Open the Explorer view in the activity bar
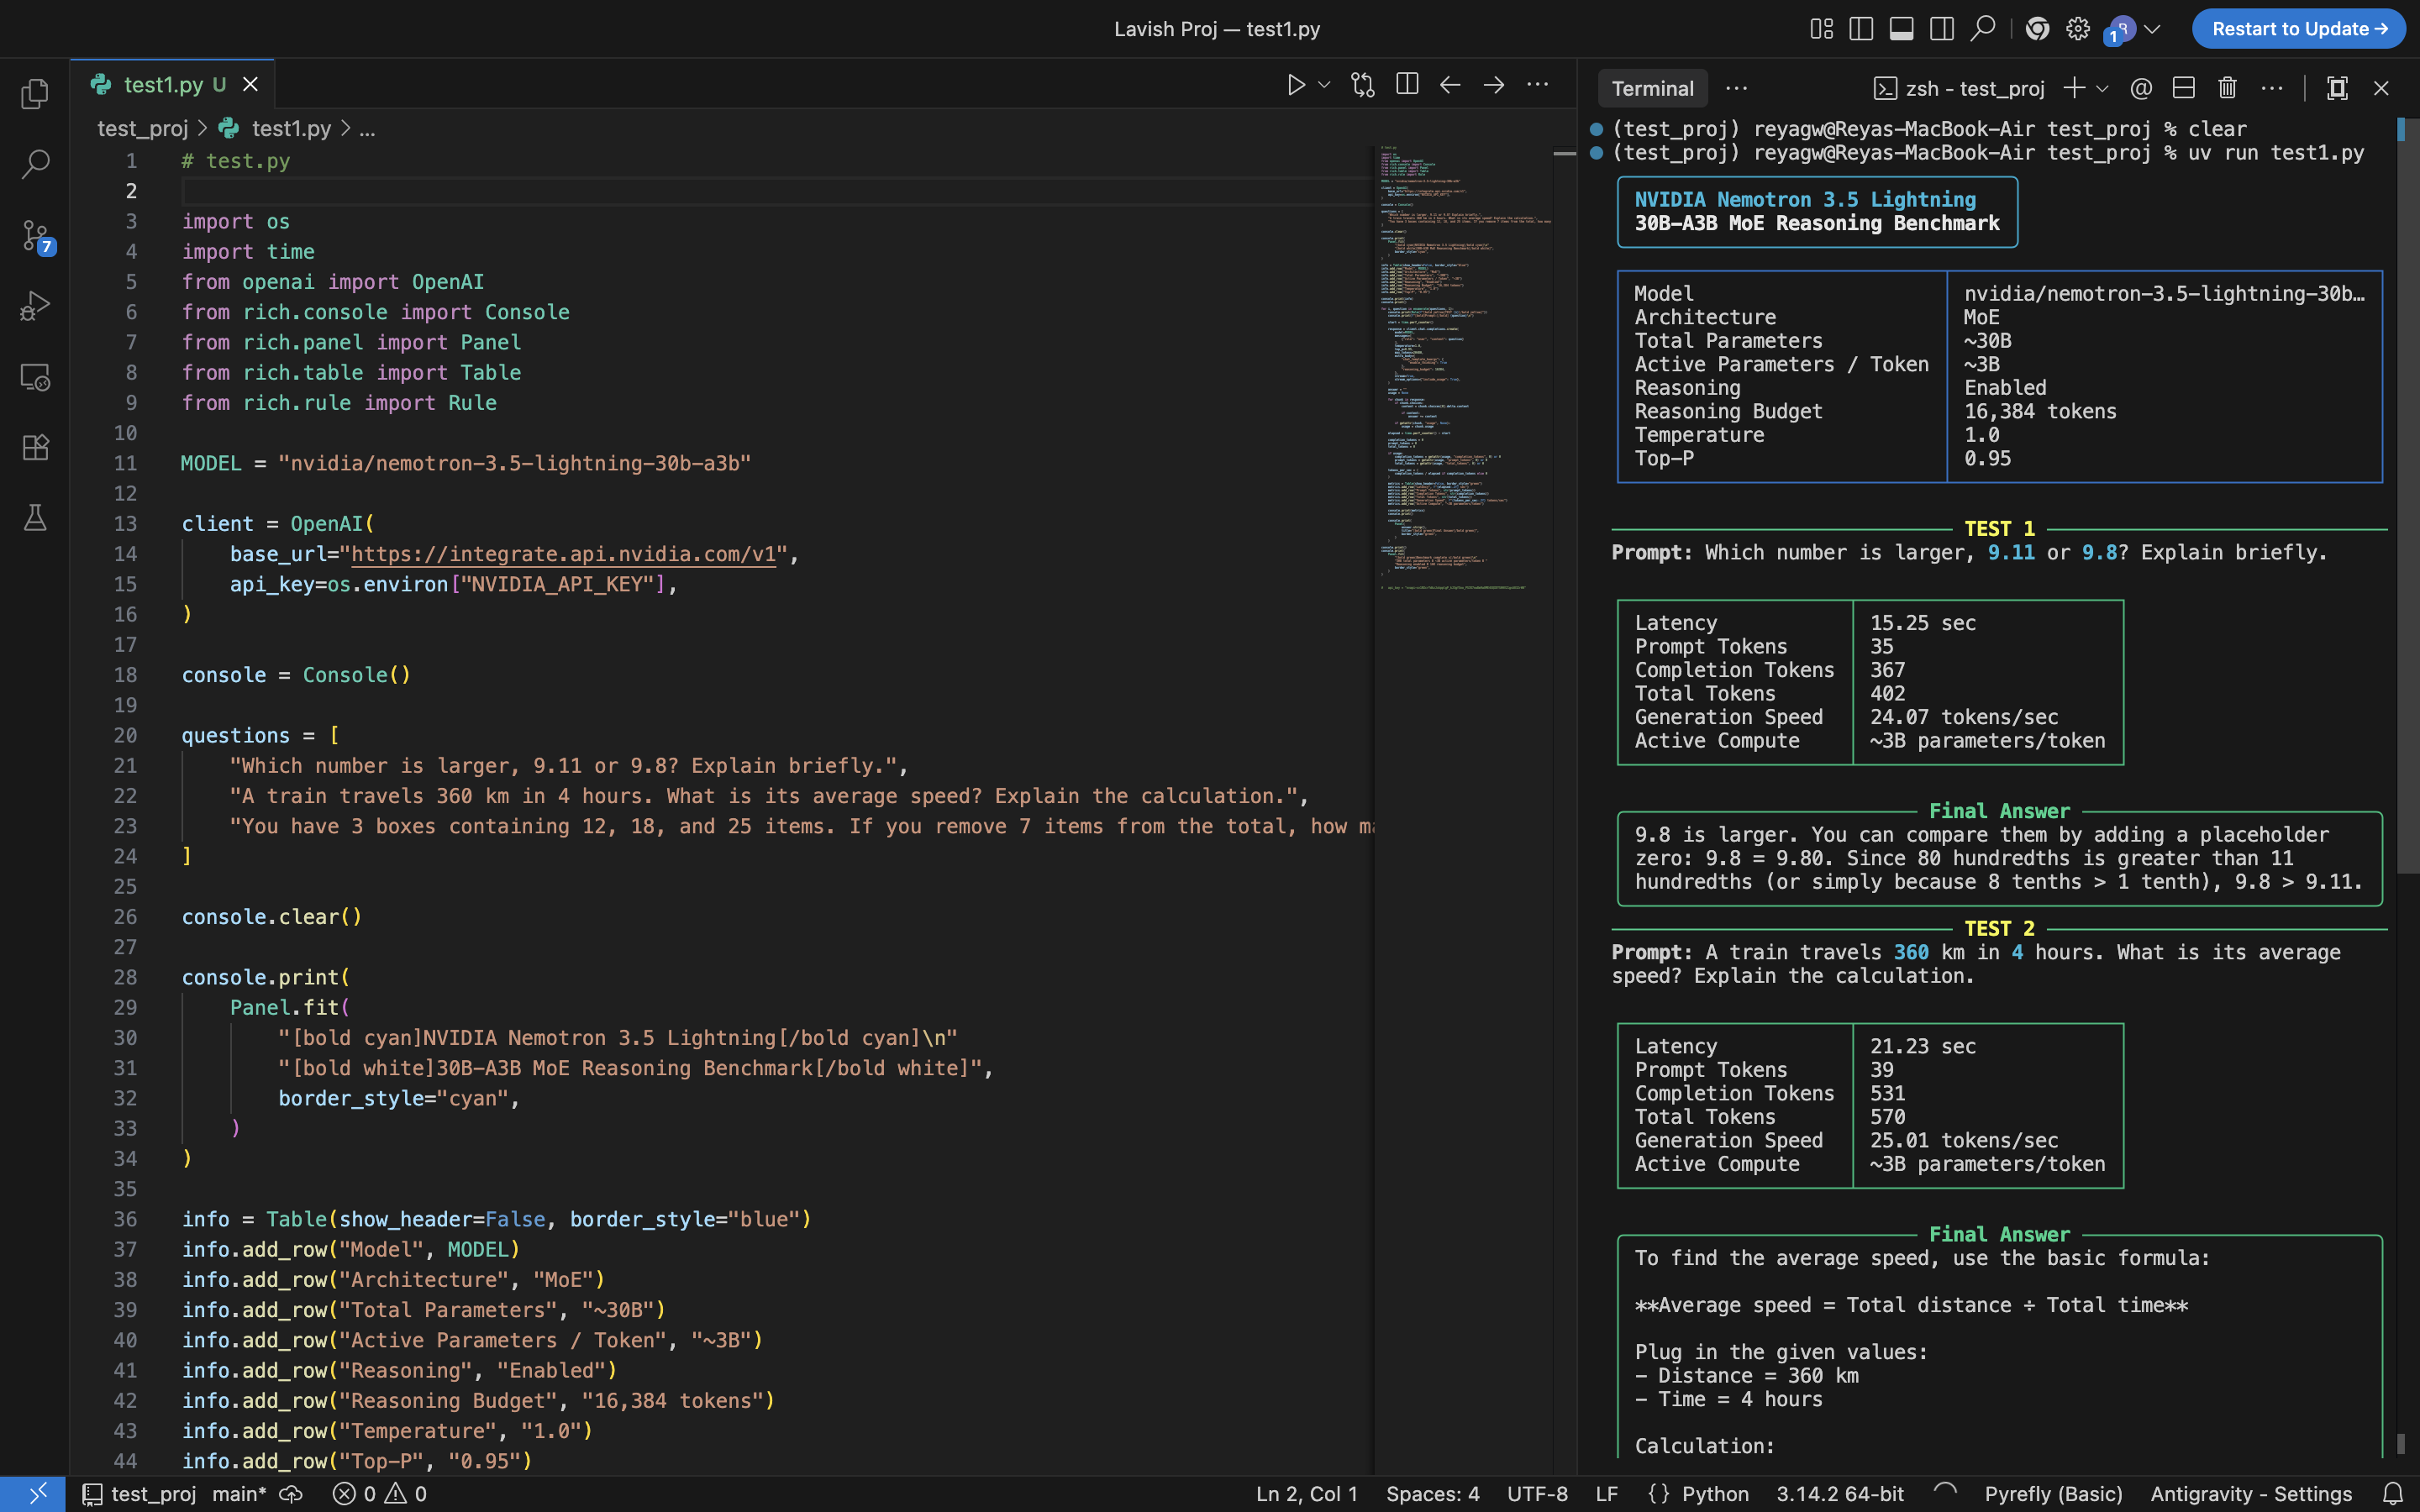The height and width of the screenshot is (1512, 2420). pos(35,93)
